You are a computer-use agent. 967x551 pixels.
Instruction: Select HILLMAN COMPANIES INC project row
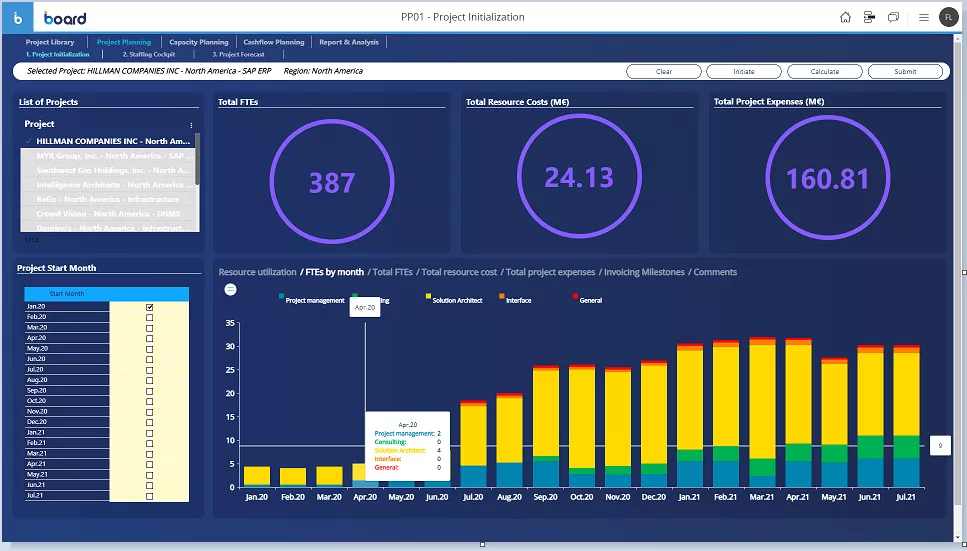tap(109, 141)
